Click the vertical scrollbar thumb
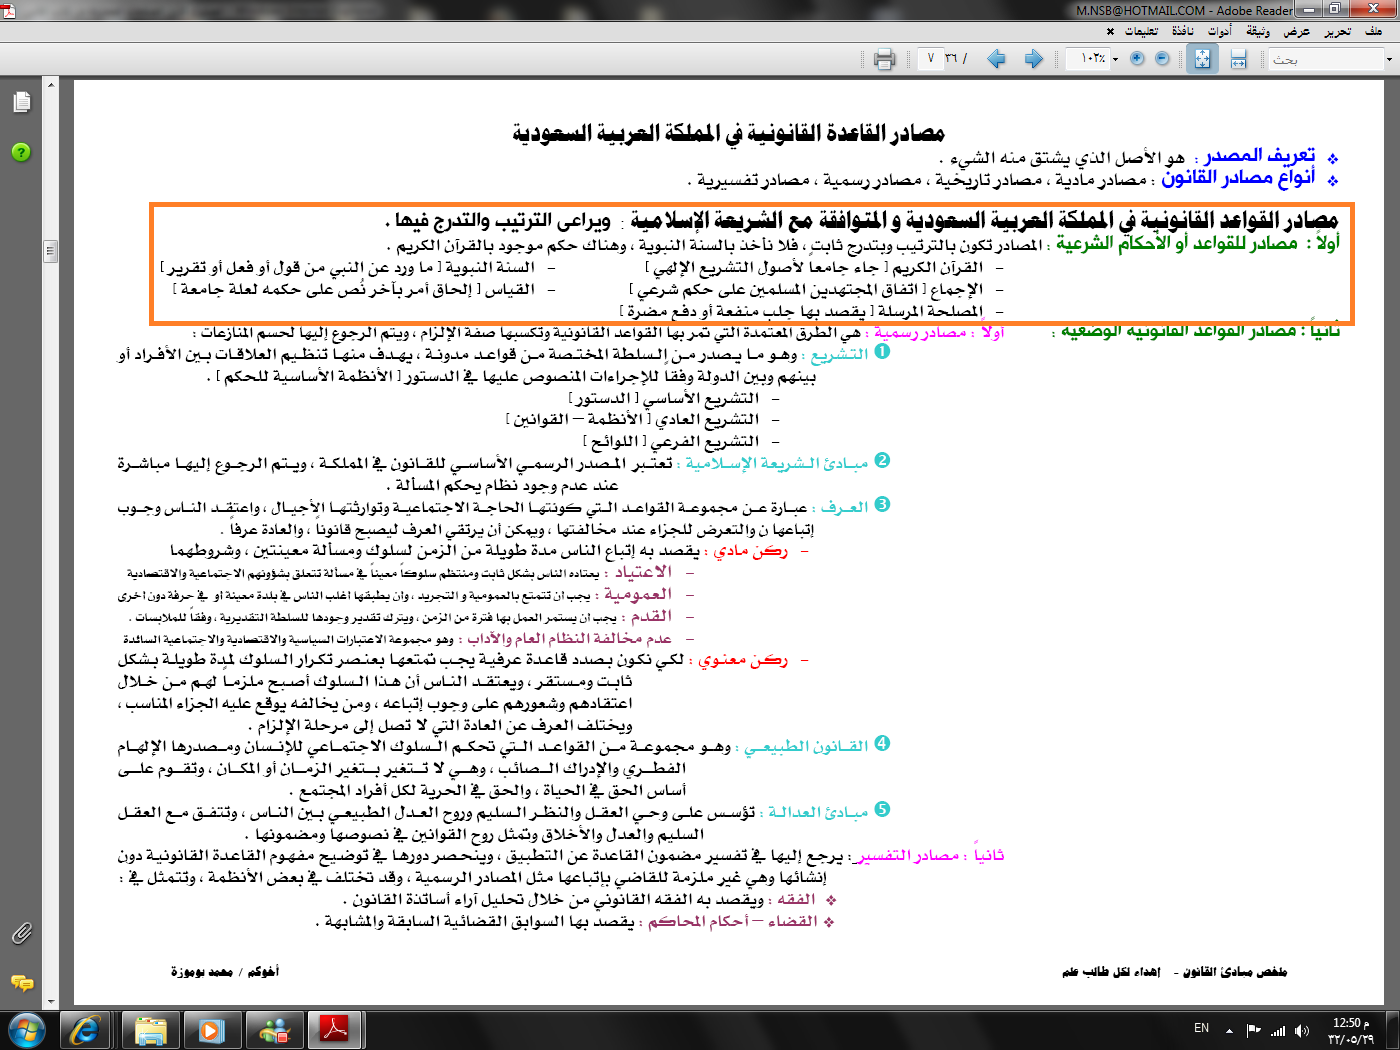The width and height of the screenshot is (1400, 1050). tap(51, 251)
